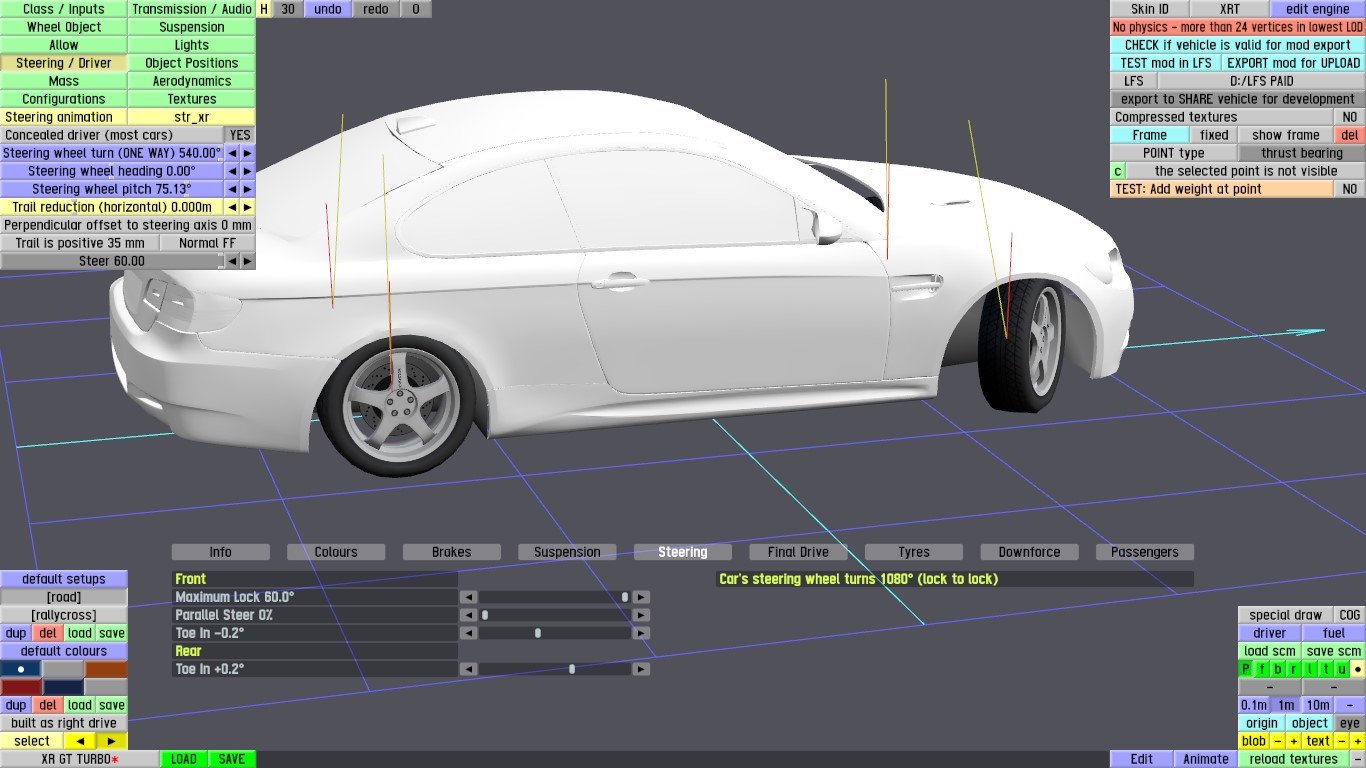Image resolution: width=1366 pixels, height=768 pixels.
Task: Click left arrow of Maximum Lock slider
Action: 468,597
